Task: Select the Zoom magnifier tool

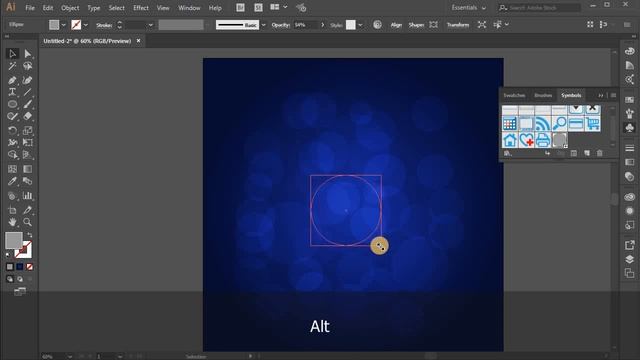Action: 27,222
